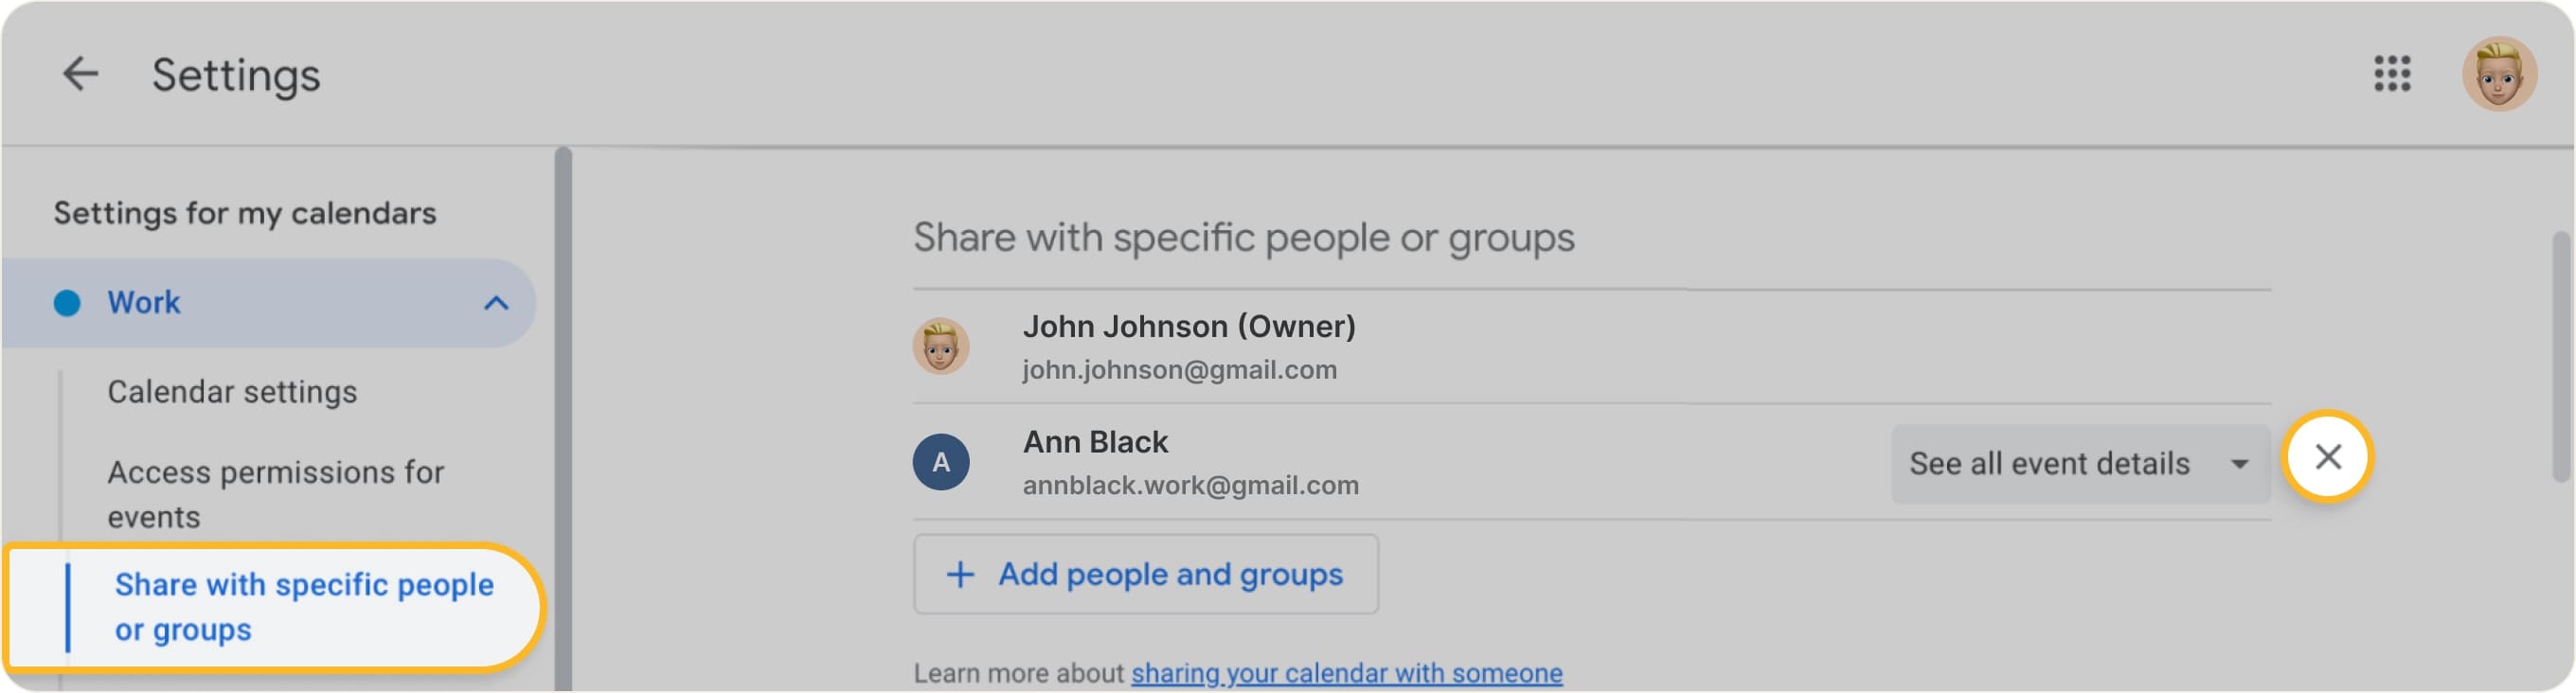Expand Ann Black's permission level selector
This screenshot has height=693, width=2576.
(2241, 462)
